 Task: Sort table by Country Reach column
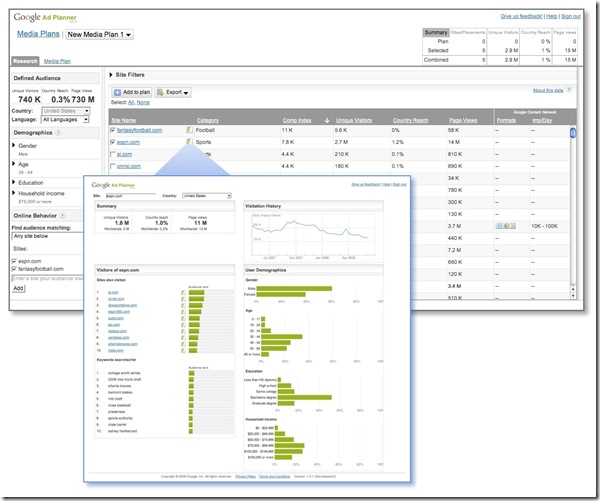click(410, 121)
